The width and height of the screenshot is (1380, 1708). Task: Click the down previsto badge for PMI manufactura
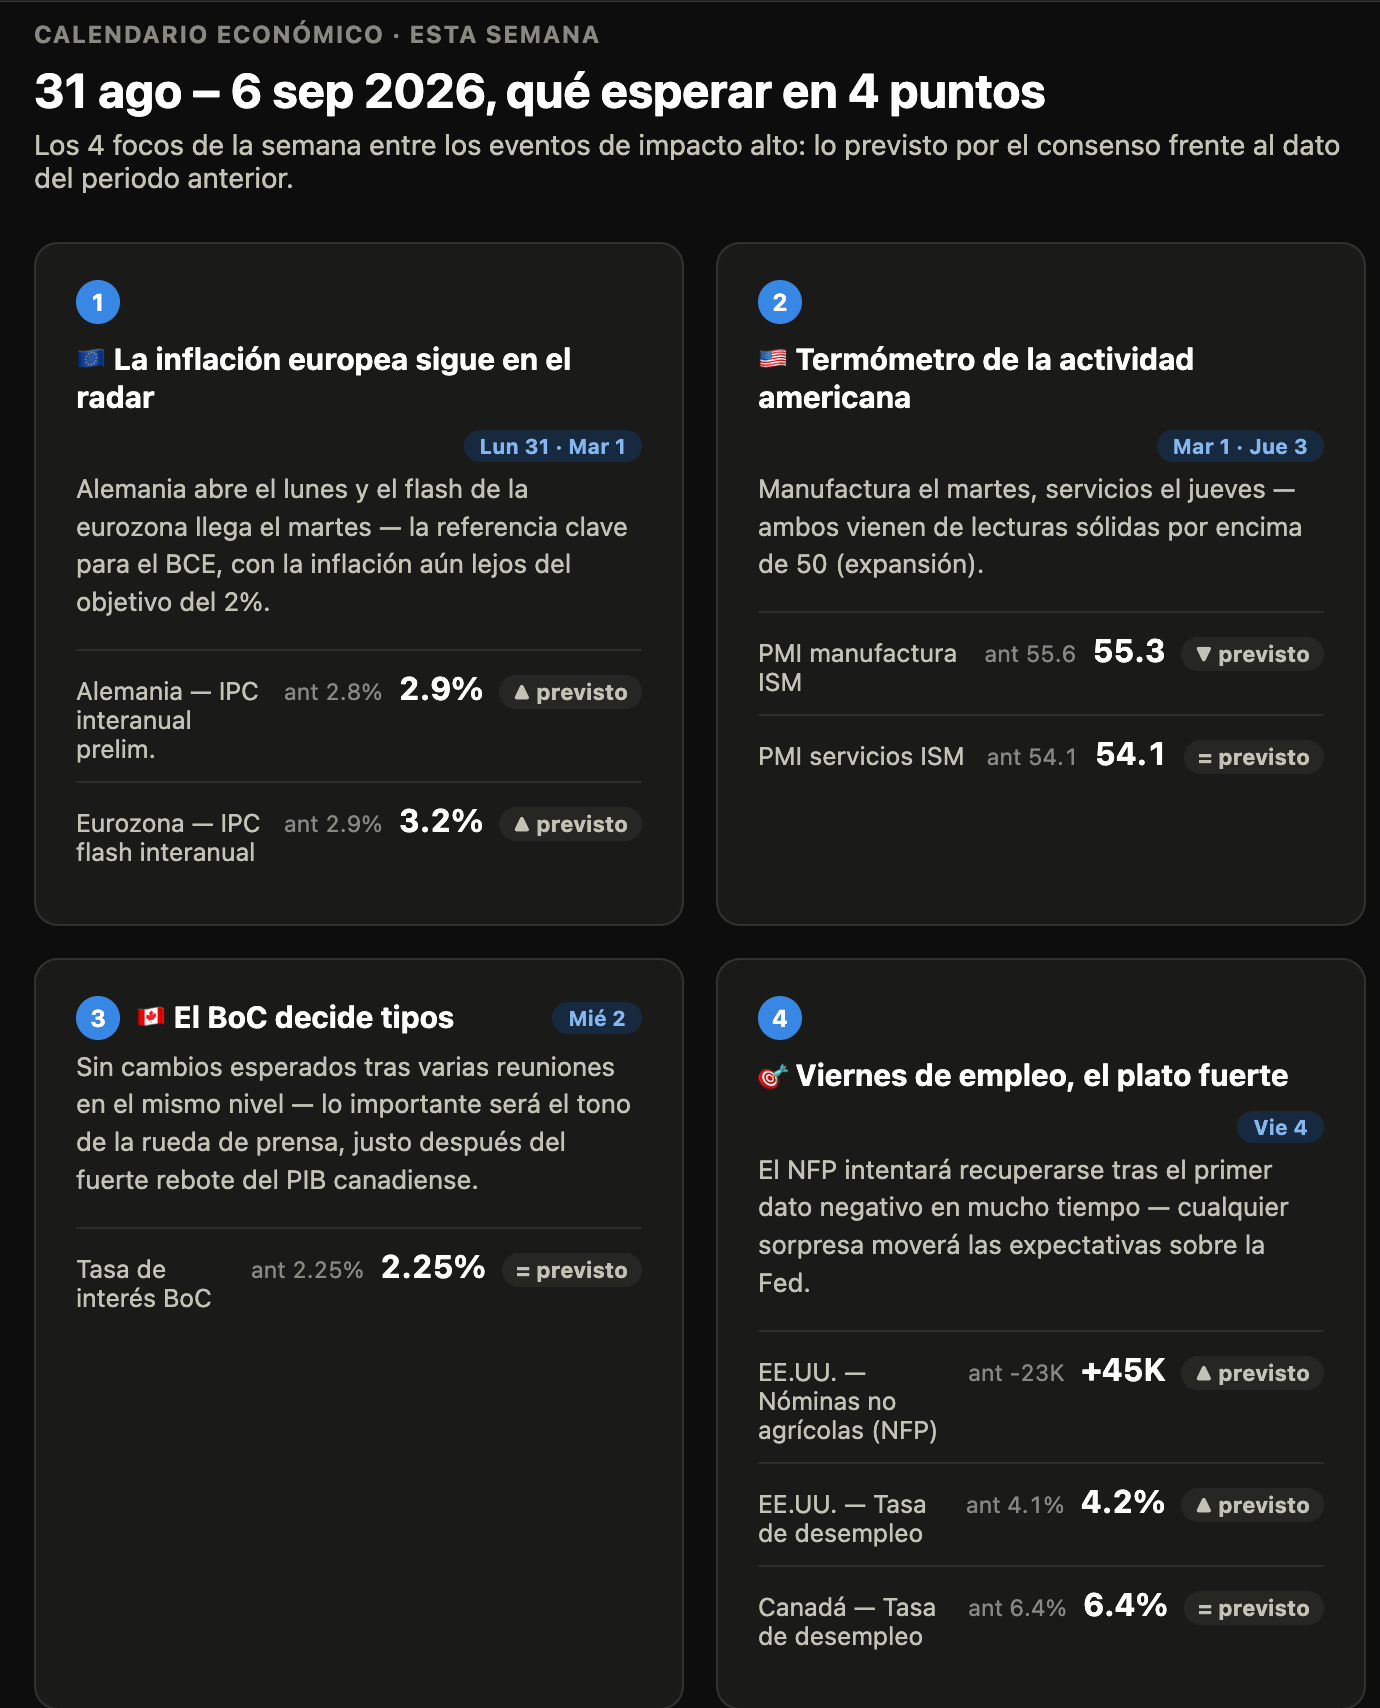(x=1252, y=654)
